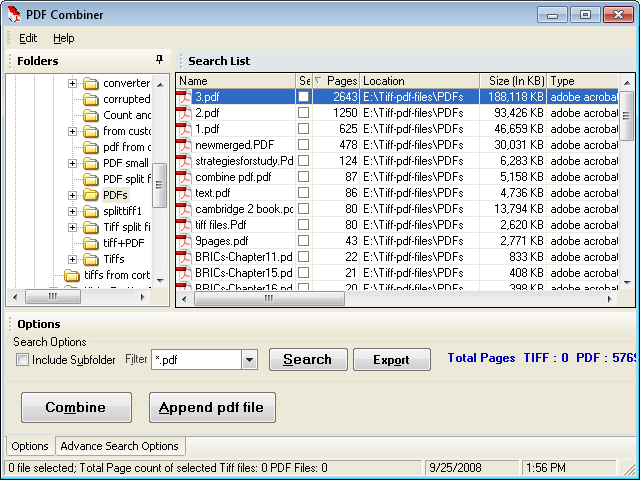
Task: Expand the PDF small folder node
Action: click(72, 163)
